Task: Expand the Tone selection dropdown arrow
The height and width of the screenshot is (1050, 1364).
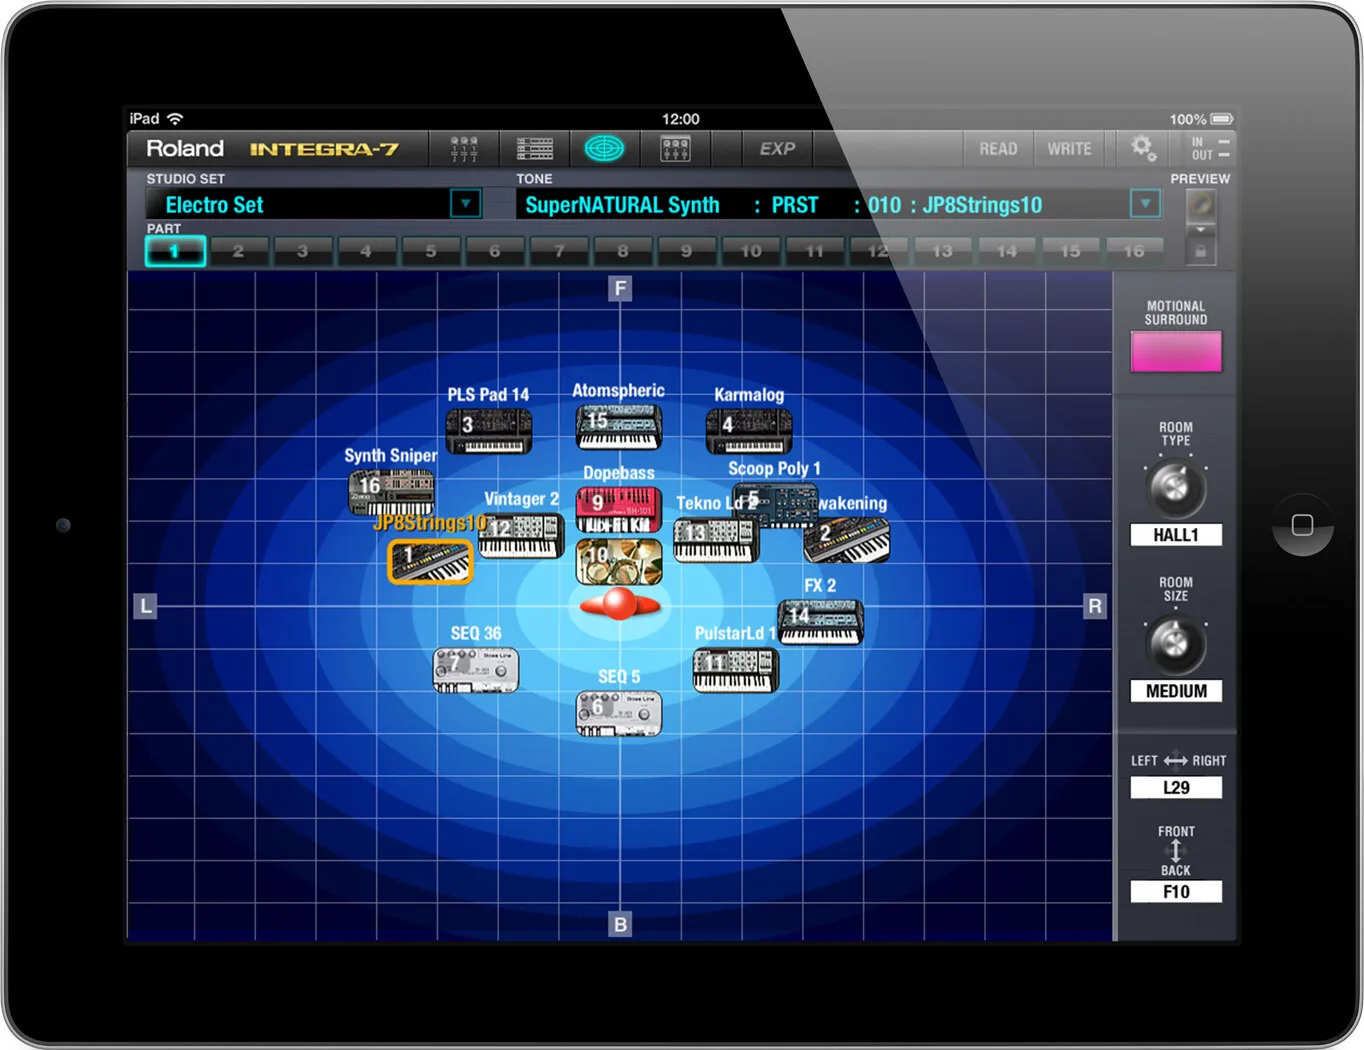Action: pos(1145,204)
